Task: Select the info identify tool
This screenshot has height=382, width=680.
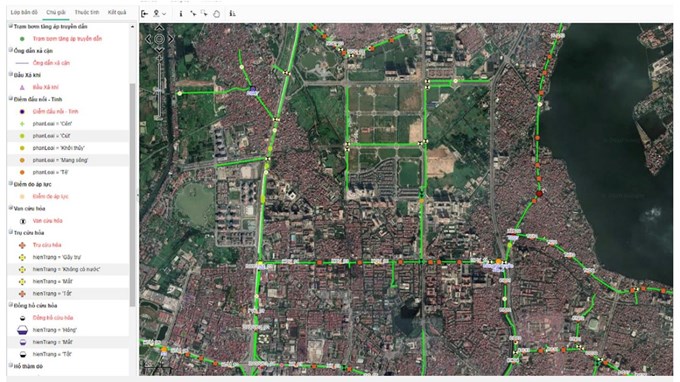Action: [x=181, y=14]
